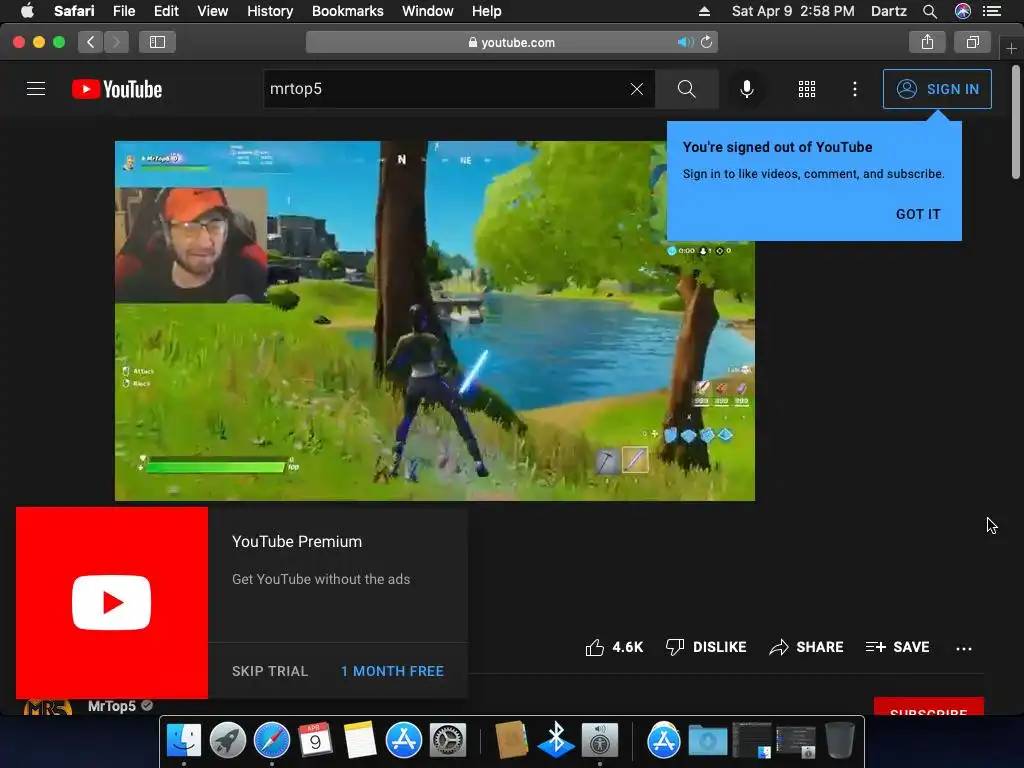1024x768 pixels.
Task: Click the SIGN IN button
Action: [937, 89]
